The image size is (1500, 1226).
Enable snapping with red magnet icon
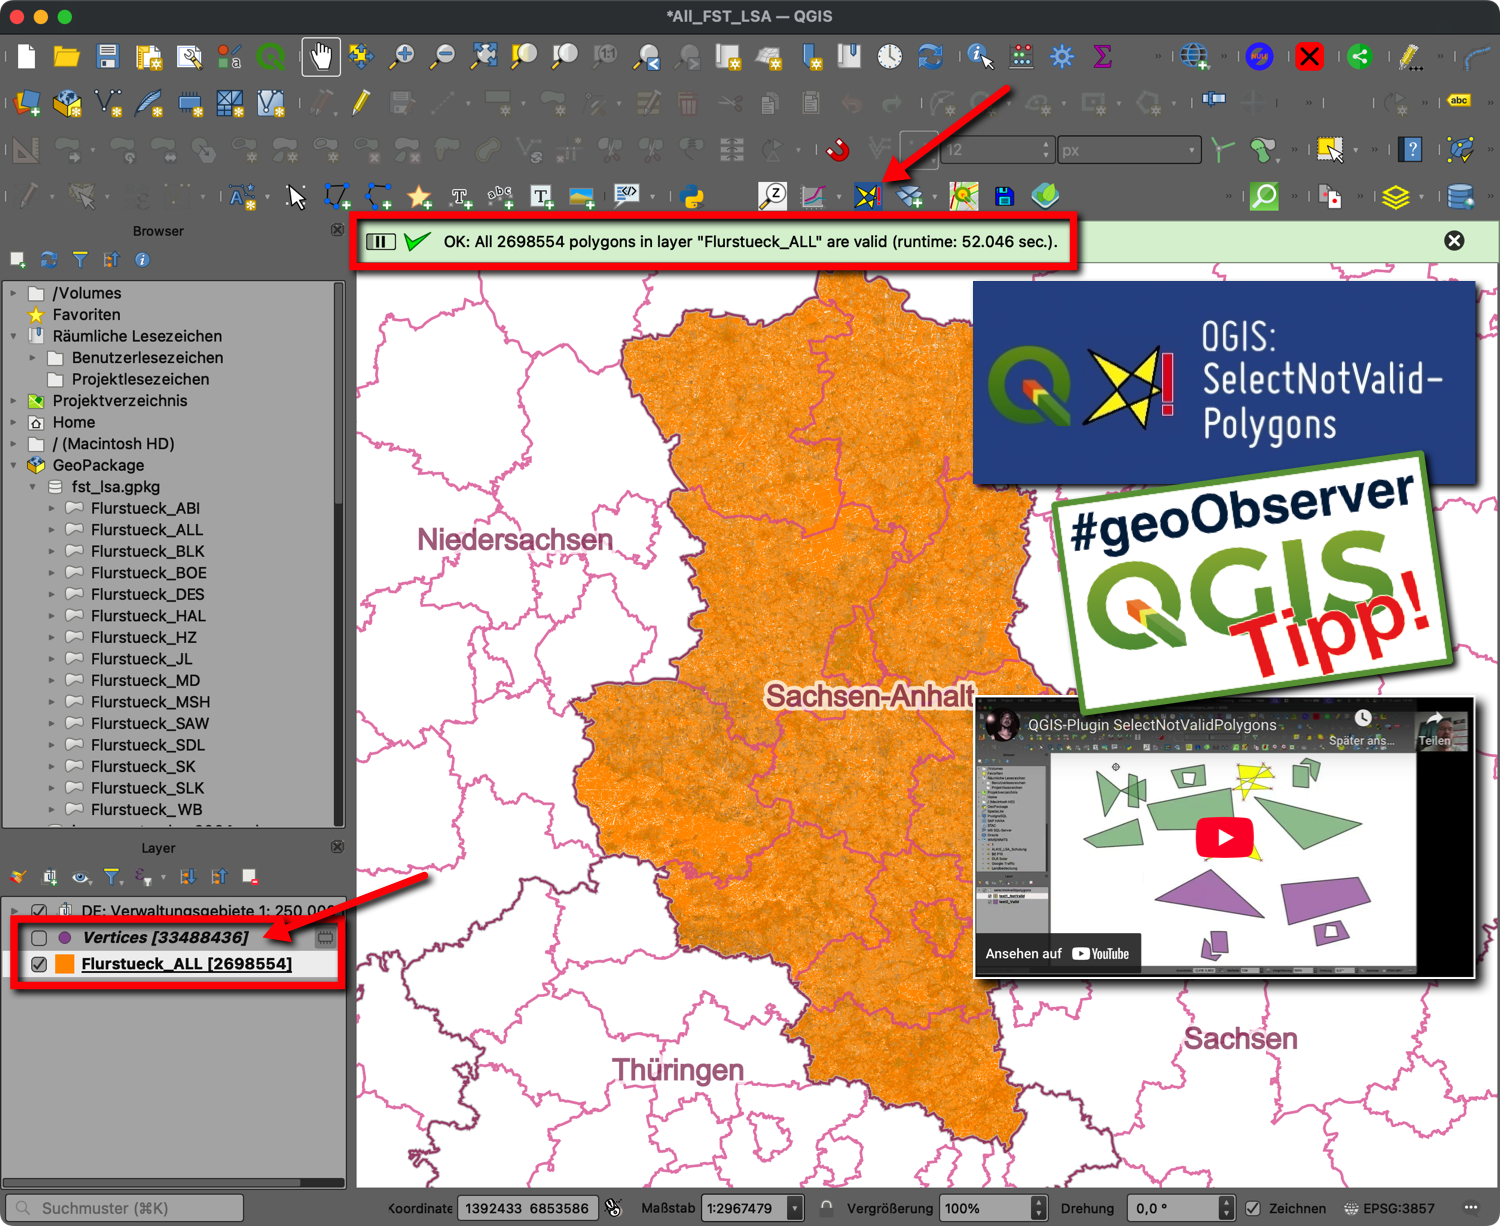(838, 150)
